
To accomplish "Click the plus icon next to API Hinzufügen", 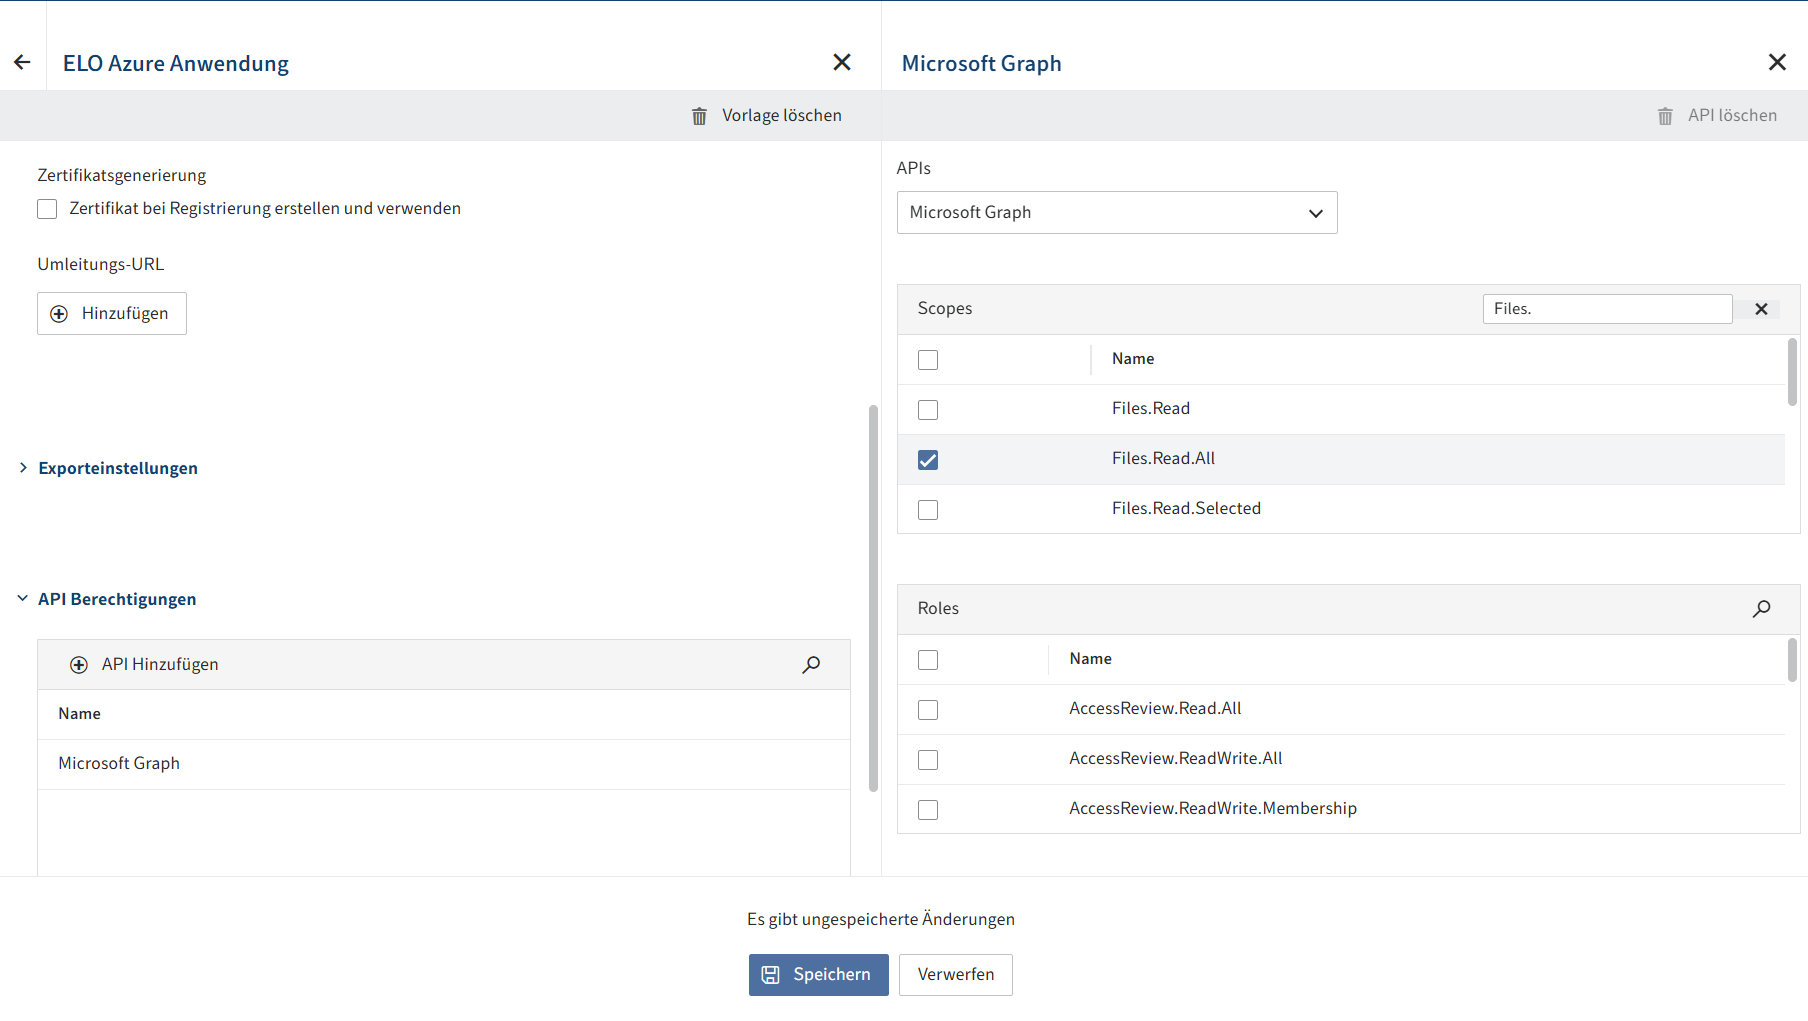I will [79, 665].
